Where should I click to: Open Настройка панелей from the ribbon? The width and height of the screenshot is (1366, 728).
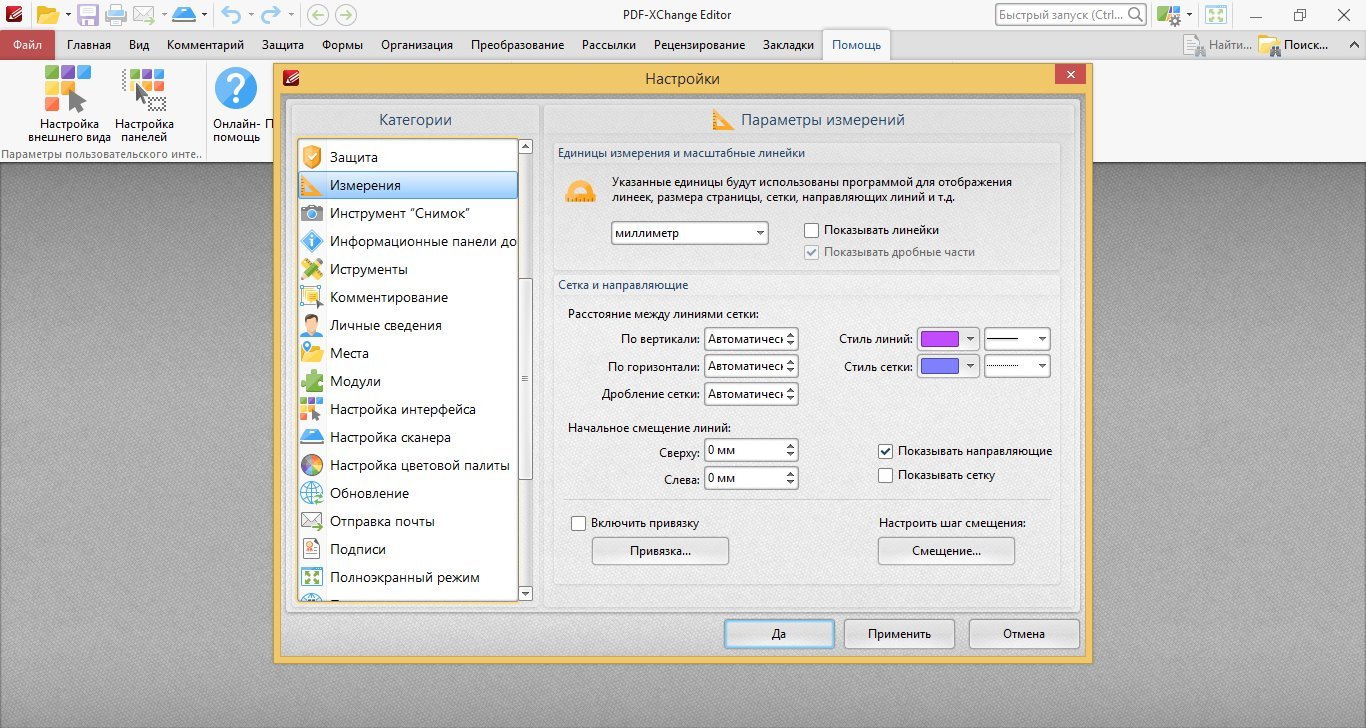pyautogui.click(x=144, y=90)
